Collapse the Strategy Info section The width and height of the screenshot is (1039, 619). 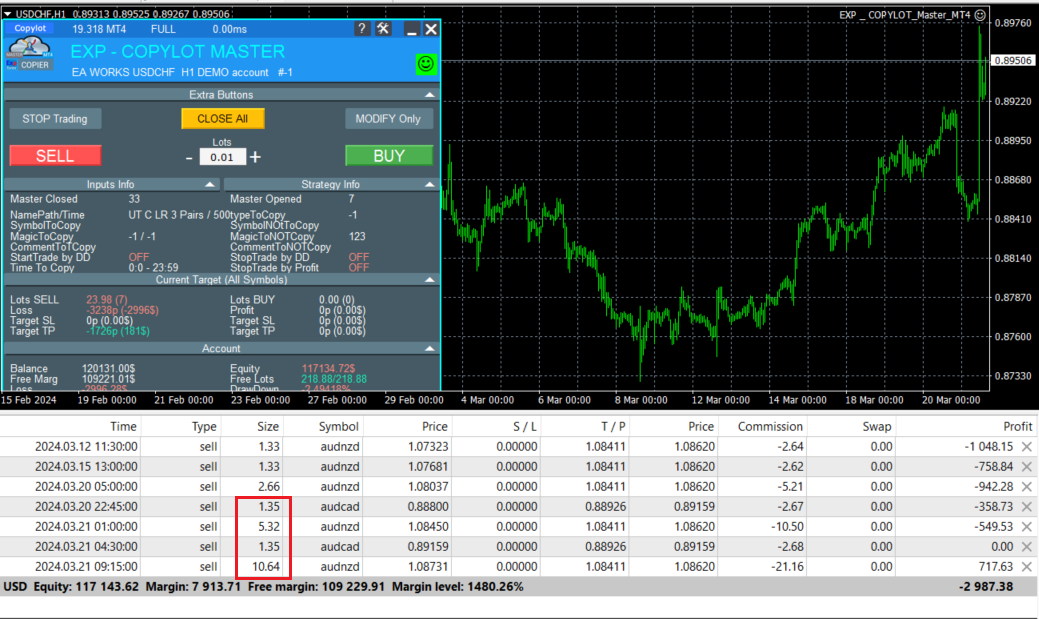point(429,184)
